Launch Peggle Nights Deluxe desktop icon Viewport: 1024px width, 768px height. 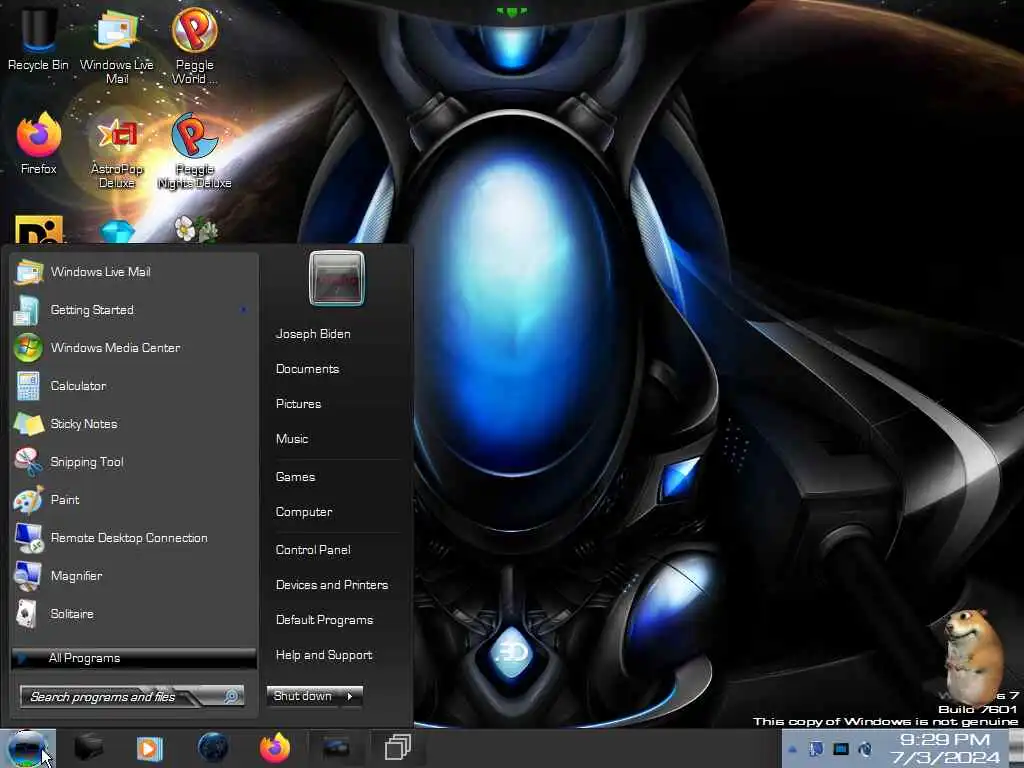tap(194, 152)
